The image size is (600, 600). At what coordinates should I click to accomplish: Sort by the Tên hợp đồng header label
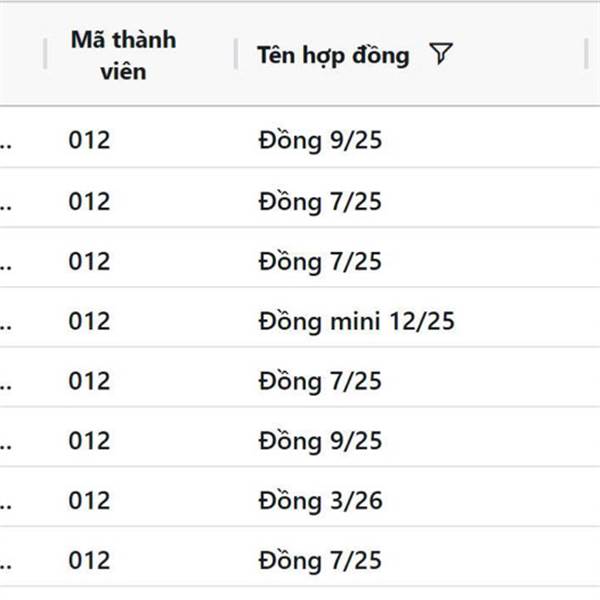point(333,55)
